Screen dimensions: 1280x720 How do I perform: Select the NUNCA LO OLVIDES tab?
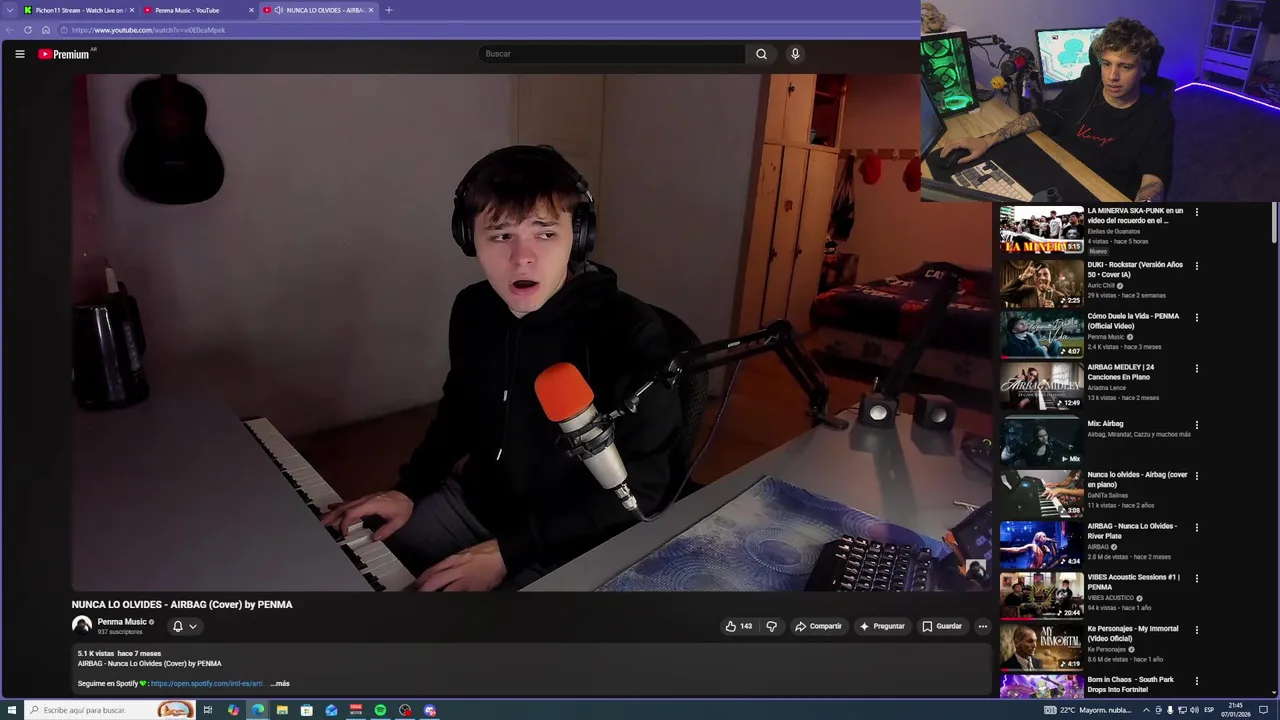318,10
